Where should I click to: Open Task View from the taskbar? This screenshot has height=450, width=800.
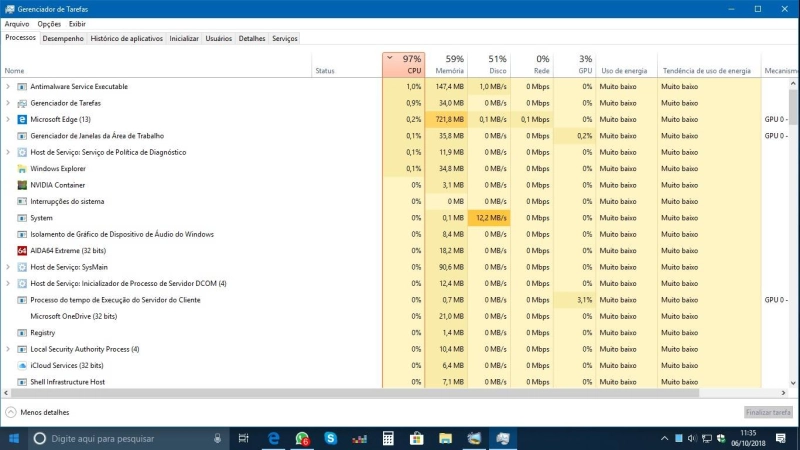point(244,438)
